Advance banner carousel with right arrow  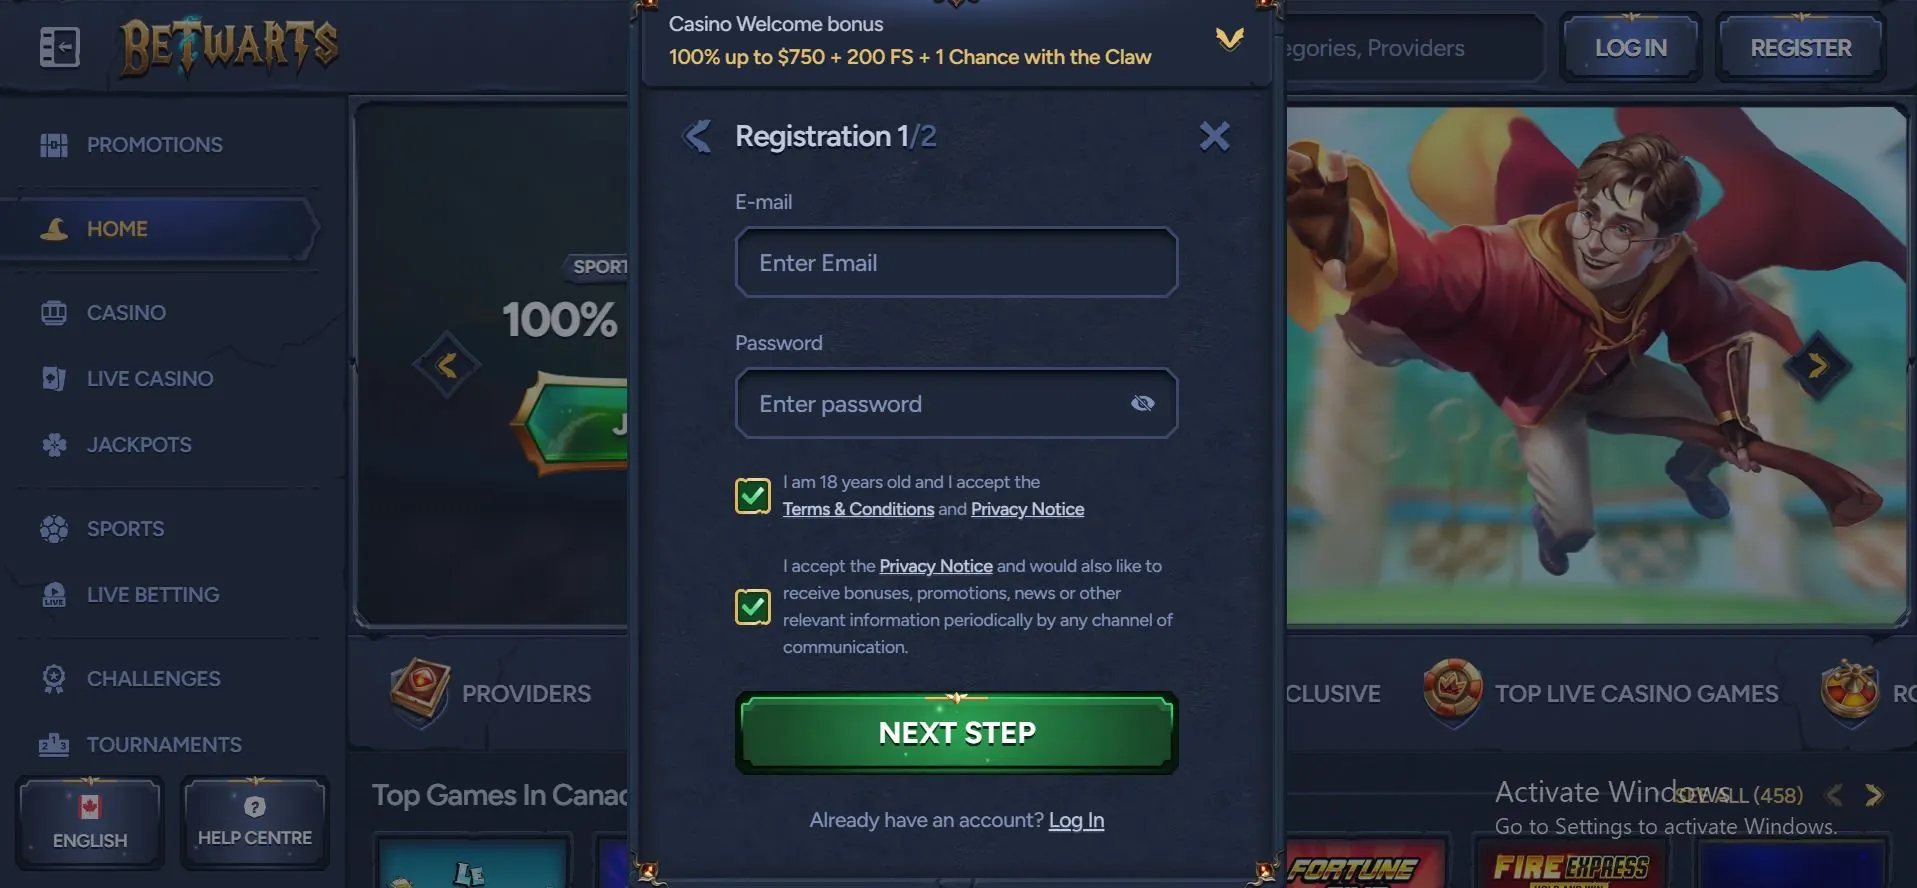1817,366
